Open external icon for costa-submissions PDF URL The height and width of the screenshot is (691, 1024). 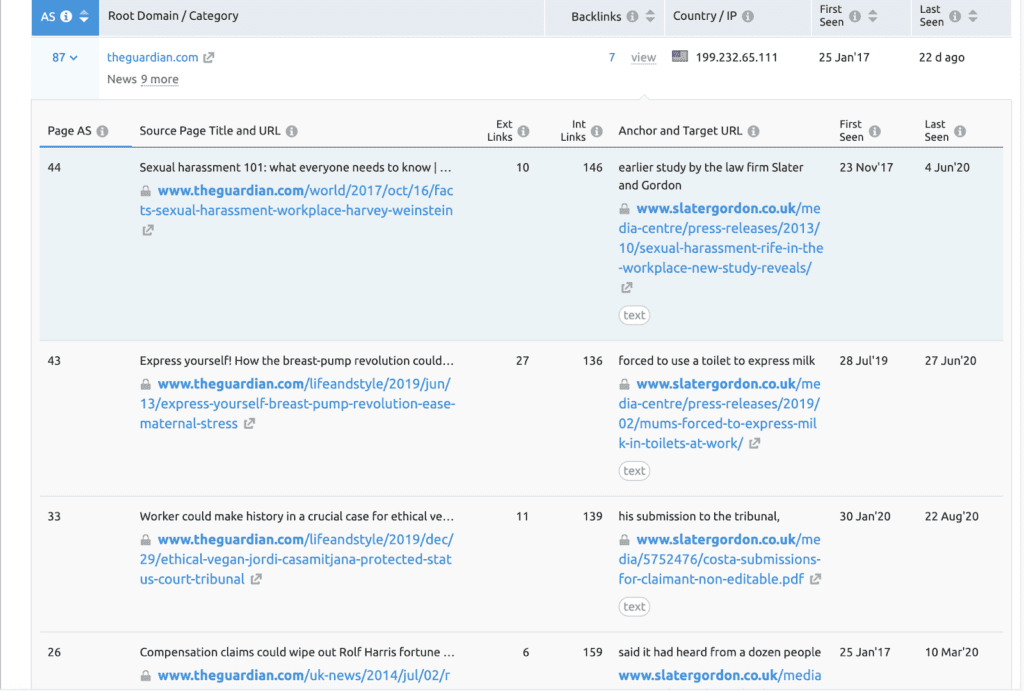[816, 579]
